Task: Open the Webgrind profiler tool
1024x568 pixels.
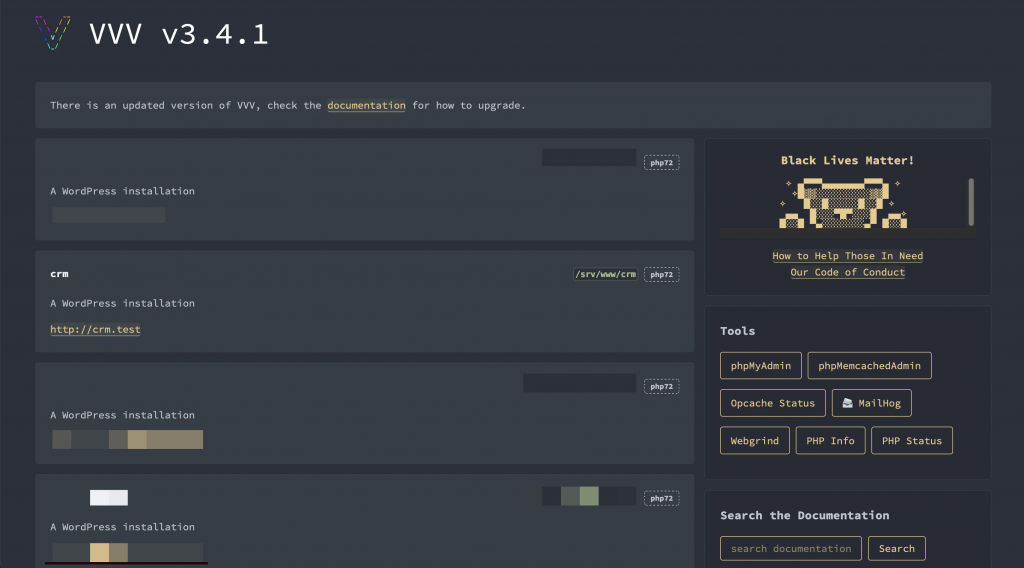Action: coord(754,441)
